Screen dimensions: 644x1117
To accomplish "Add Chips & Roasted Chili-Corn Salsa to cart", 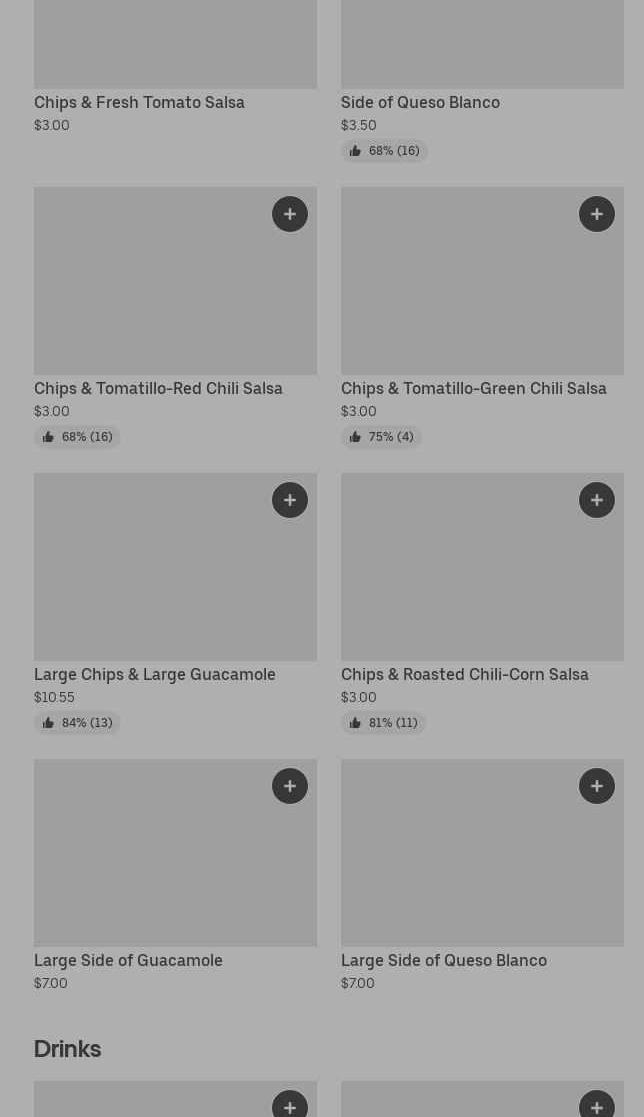I will pos(597,500).
